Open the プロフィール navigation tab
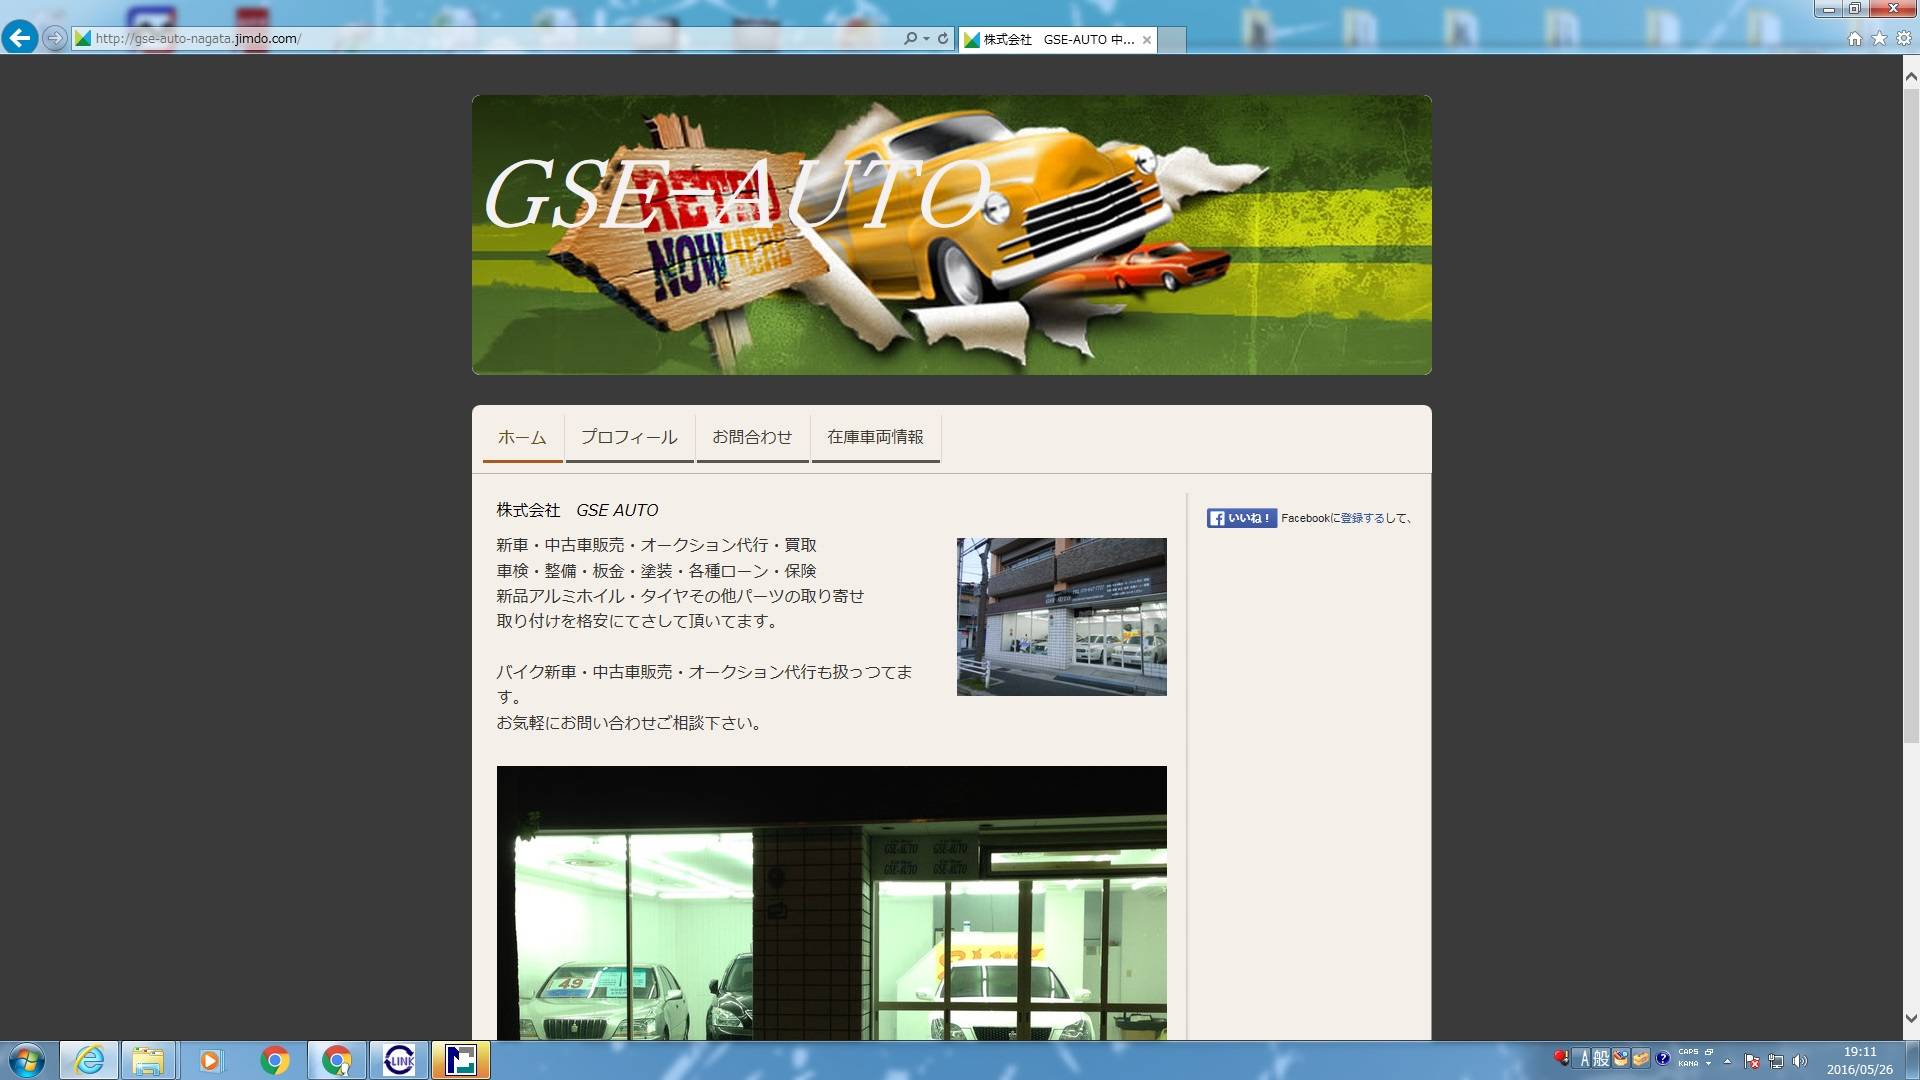This screenshot has width=1920, height=1080. (x=629, y=438)
